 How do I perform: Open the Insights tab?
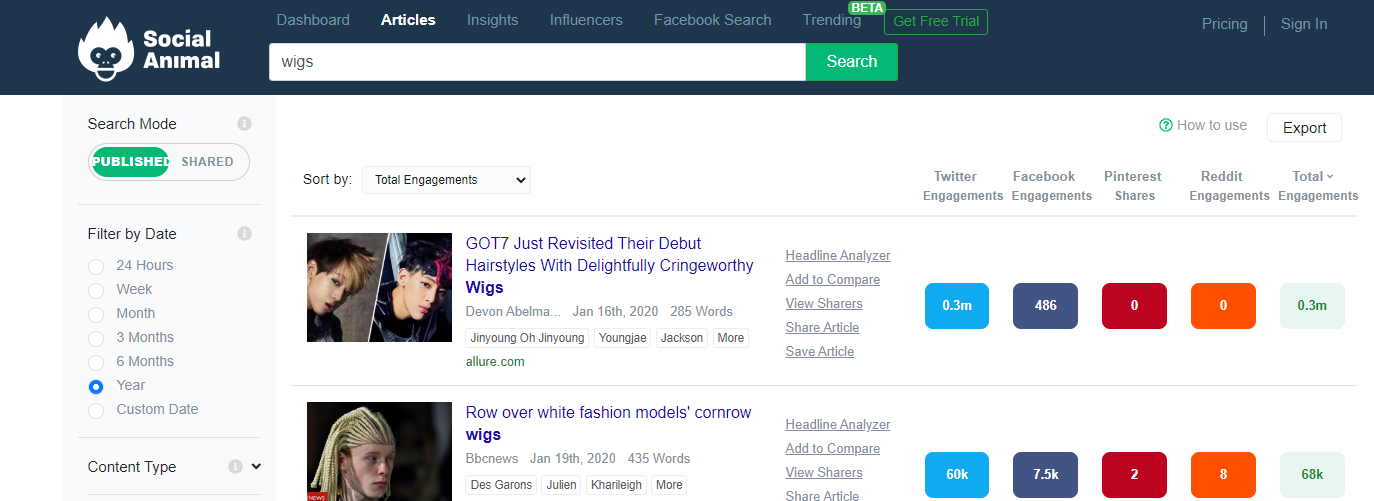pyautogui.click(x=493, y=20)
